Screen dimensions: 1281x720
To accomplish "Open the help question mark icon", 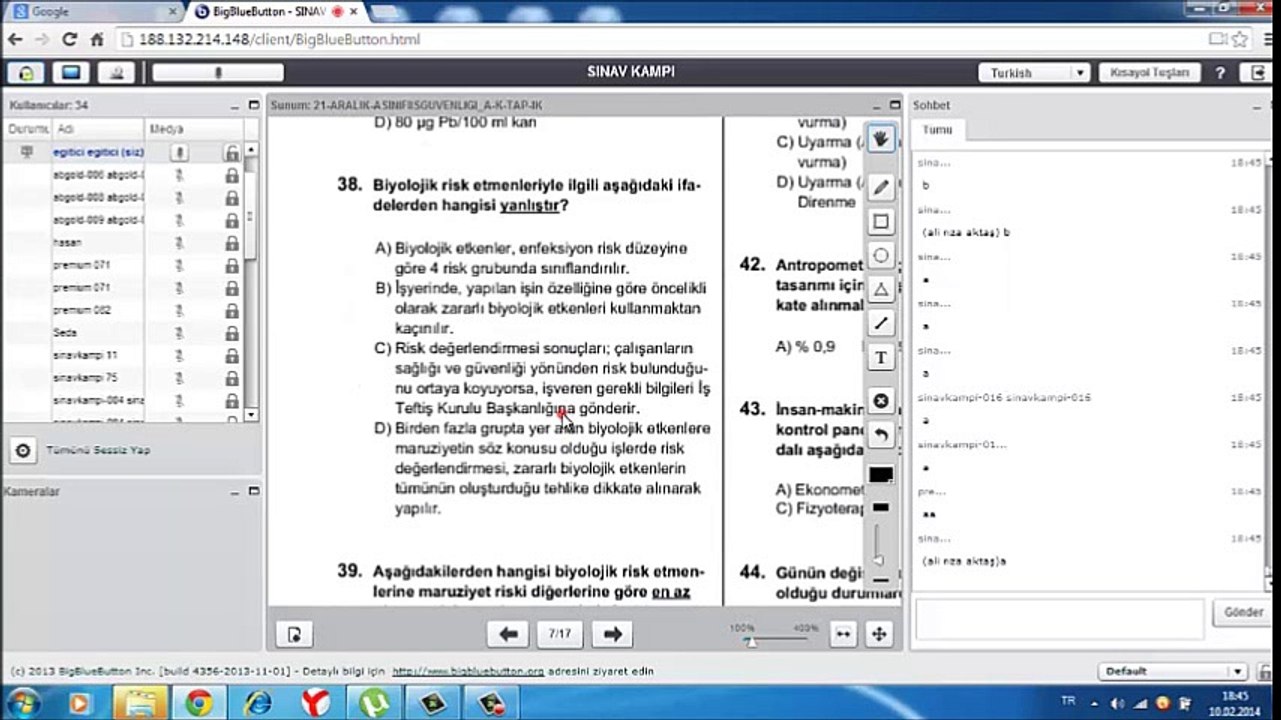I will click(1220, 73).
